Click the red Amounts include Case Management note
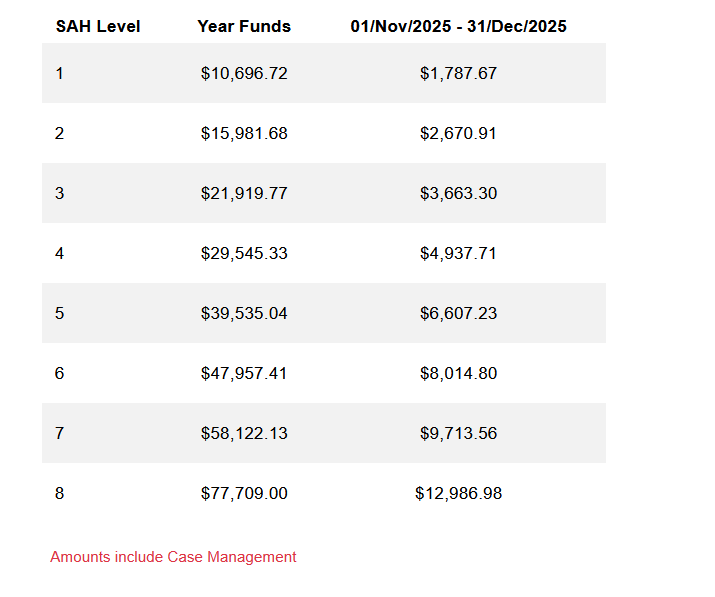This screenshot has width=715, height=597. click(173, 557)
